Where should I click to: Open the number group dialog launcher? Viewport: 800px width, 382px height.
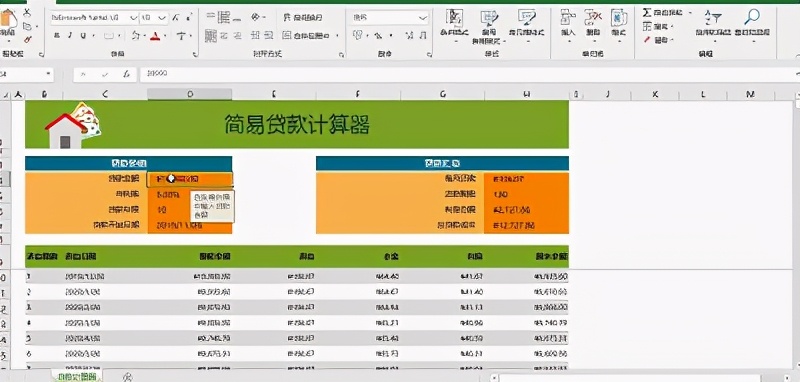[429, 54]
